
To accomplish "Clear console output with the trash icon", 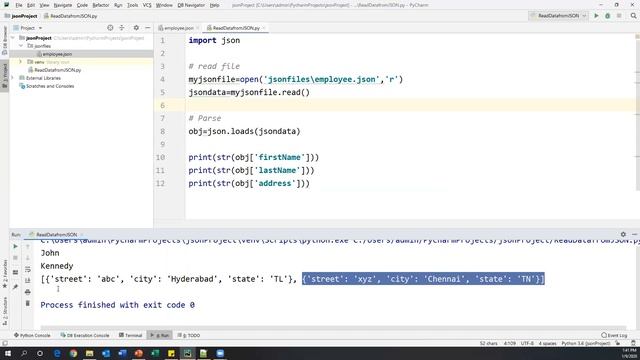I will click(28, 303).
